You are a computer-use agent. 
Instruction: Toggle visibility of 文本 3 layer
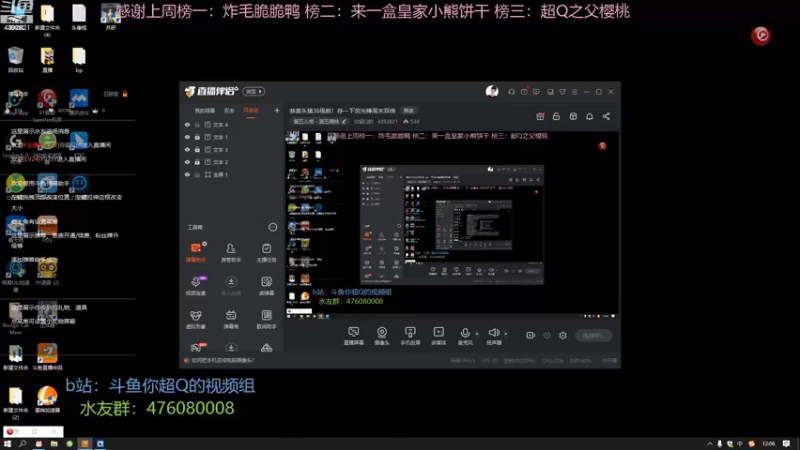(187, 149)
